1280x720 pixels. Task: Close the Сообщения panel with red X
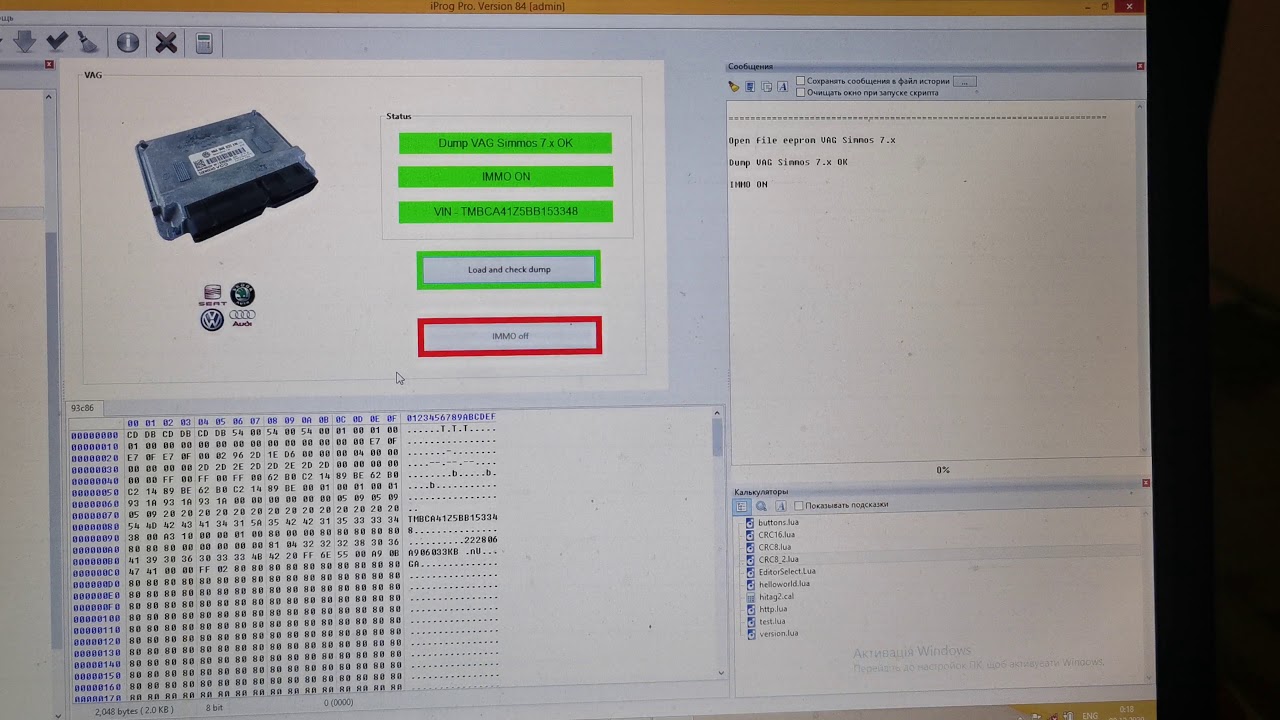click(x=1140, y=66)
